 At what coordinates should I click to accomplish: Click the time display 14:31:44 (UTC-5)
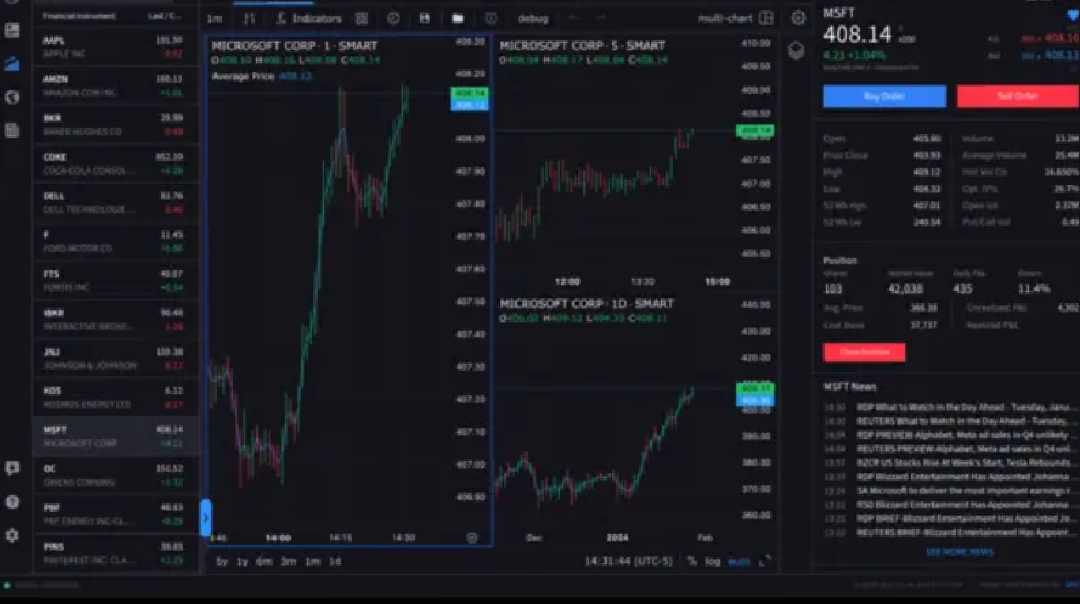(x=628, y=561)
